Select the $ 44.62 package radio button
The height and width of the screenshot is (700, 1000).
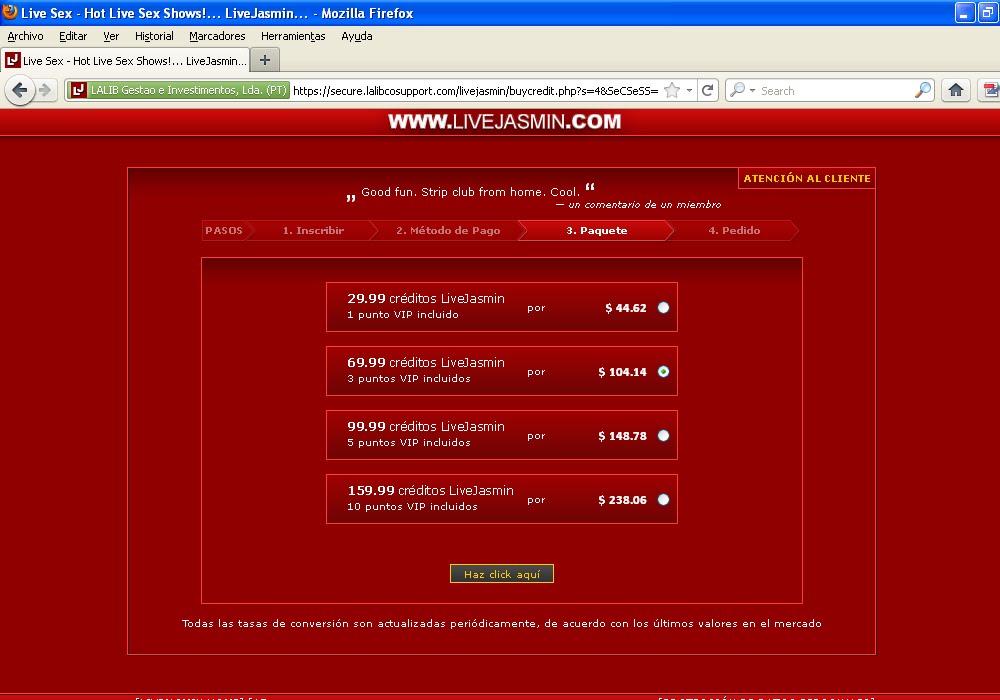(x=663, y=308)
